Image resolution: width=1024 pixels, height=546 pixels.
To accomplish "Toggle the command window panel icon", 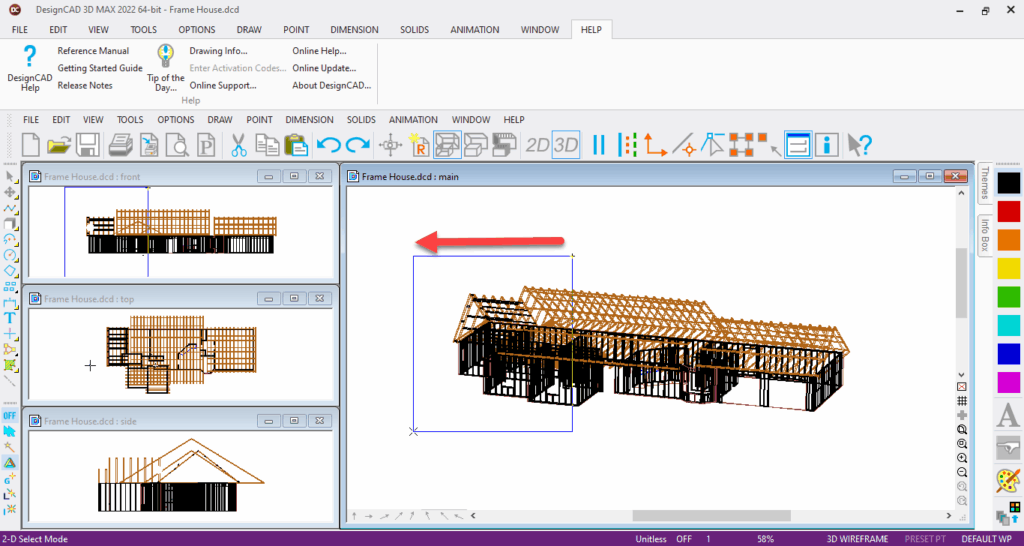I will point(798,144).
